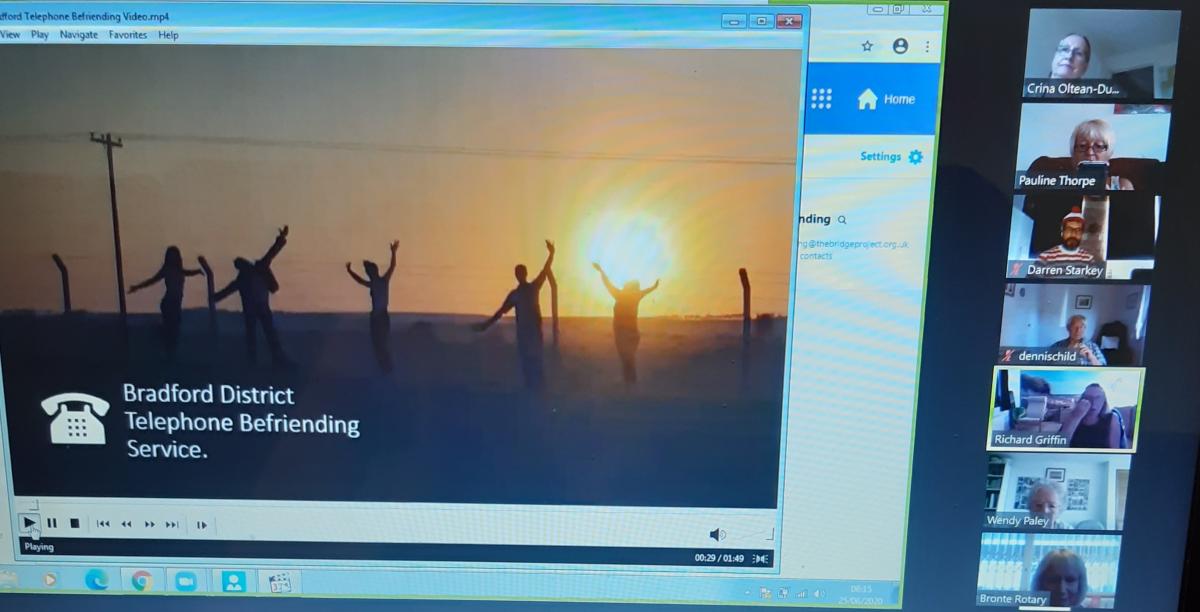Click the video seek bar
The height and width of the screenshot is (612, 1200).
(x=395, y=505)
